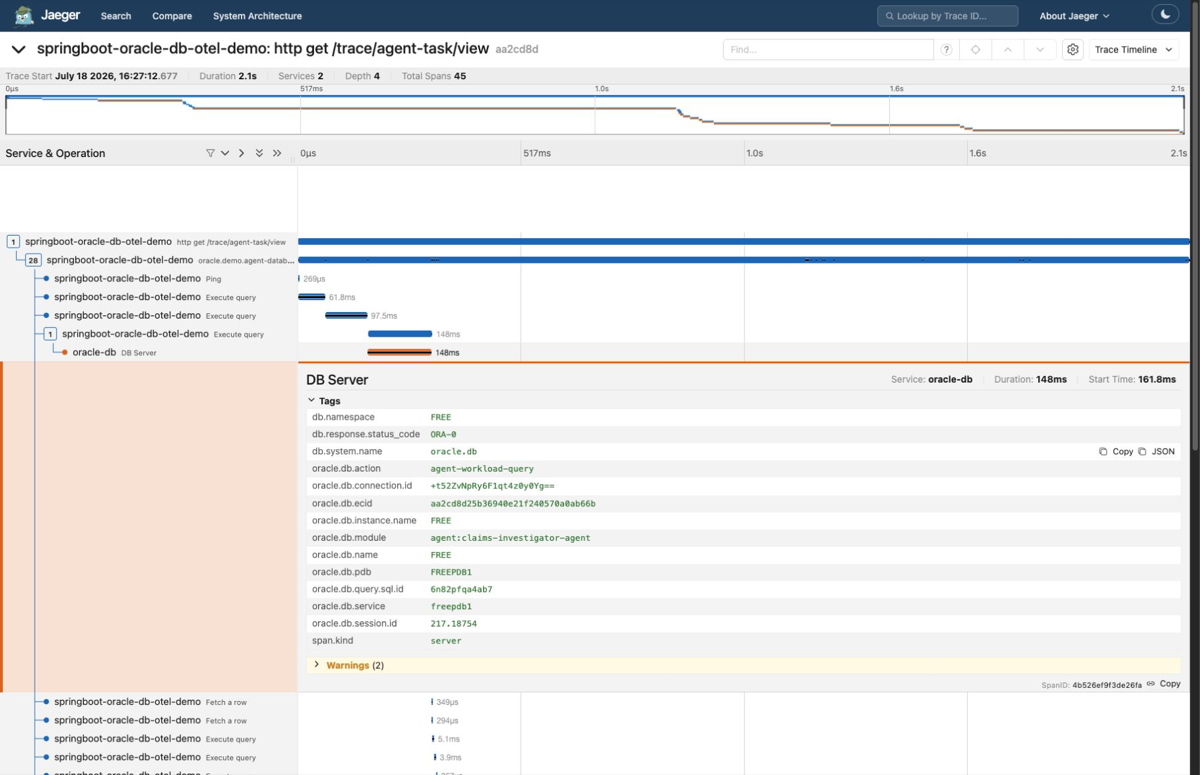Click the 517ms timeline tick label
This screenshot has height=775, width=1200.
coord(537,153)
